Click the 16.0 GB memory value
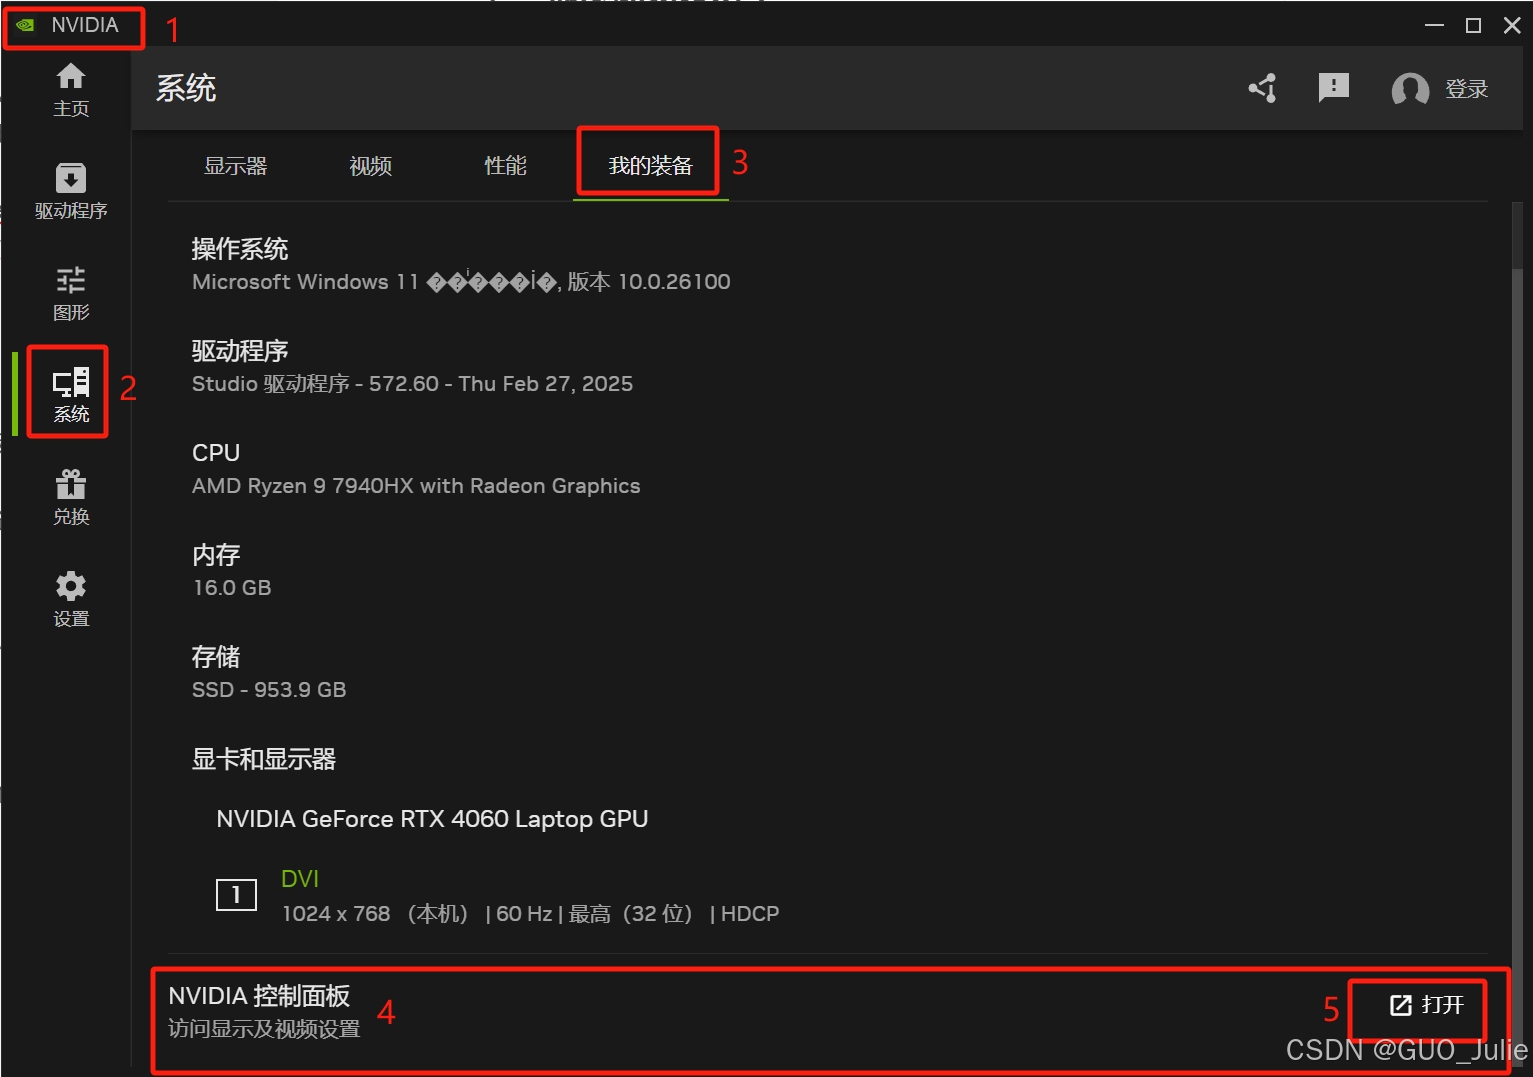 [232, 588]
